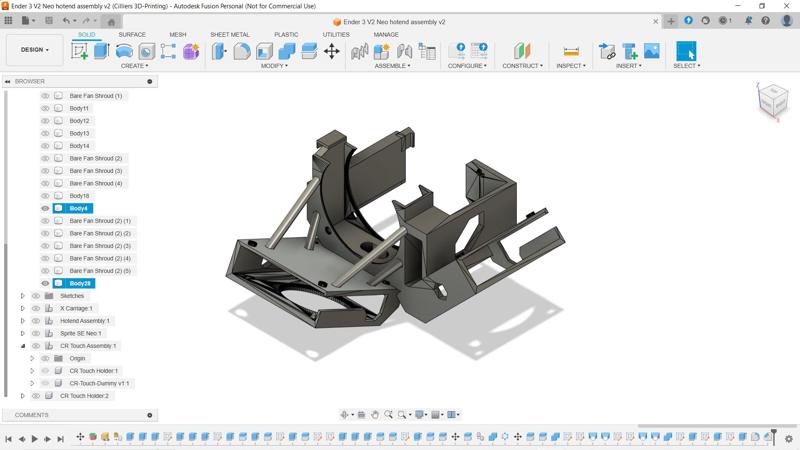800x450 pixels.
Task: Toggle visibility of Bare Fan Shroud (1)
Action: coord(45,95)
